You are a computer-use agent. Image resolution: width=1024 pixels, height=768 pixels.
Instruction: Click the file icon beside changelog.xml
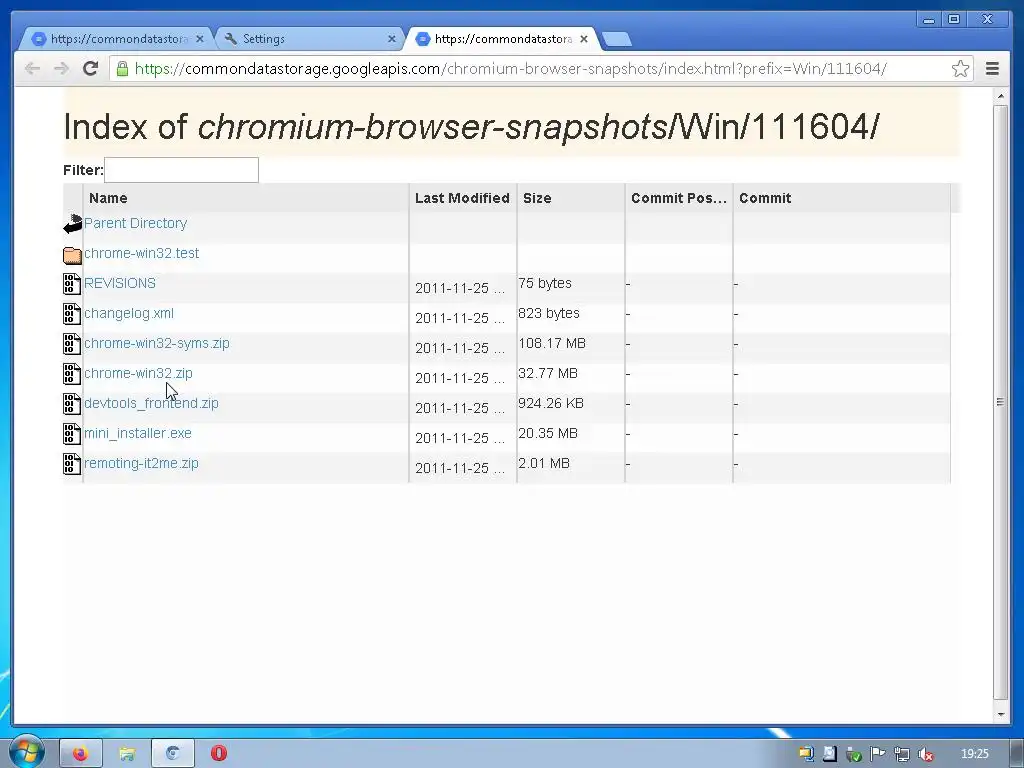point(72,313)
